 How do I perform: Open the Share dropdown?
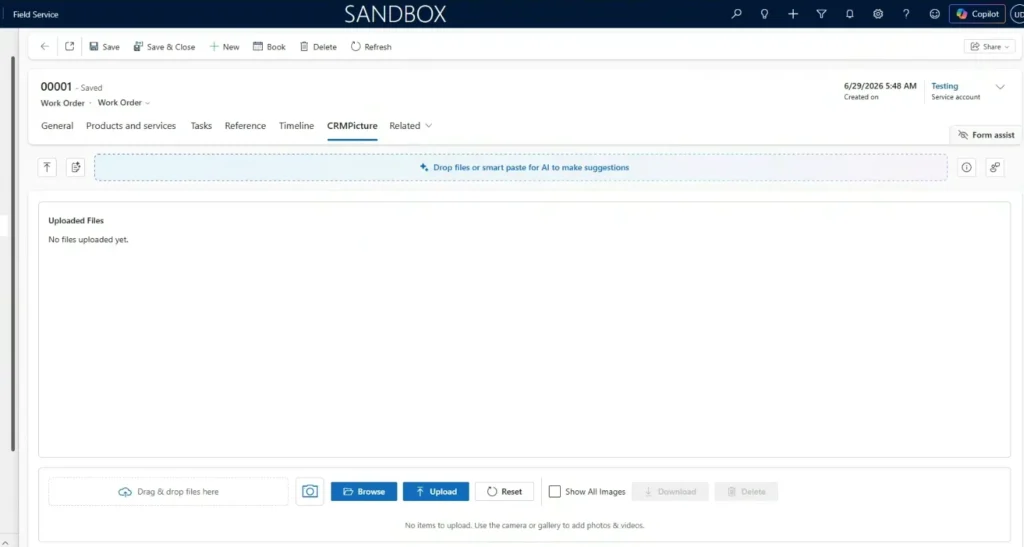(x=989, y=46)
